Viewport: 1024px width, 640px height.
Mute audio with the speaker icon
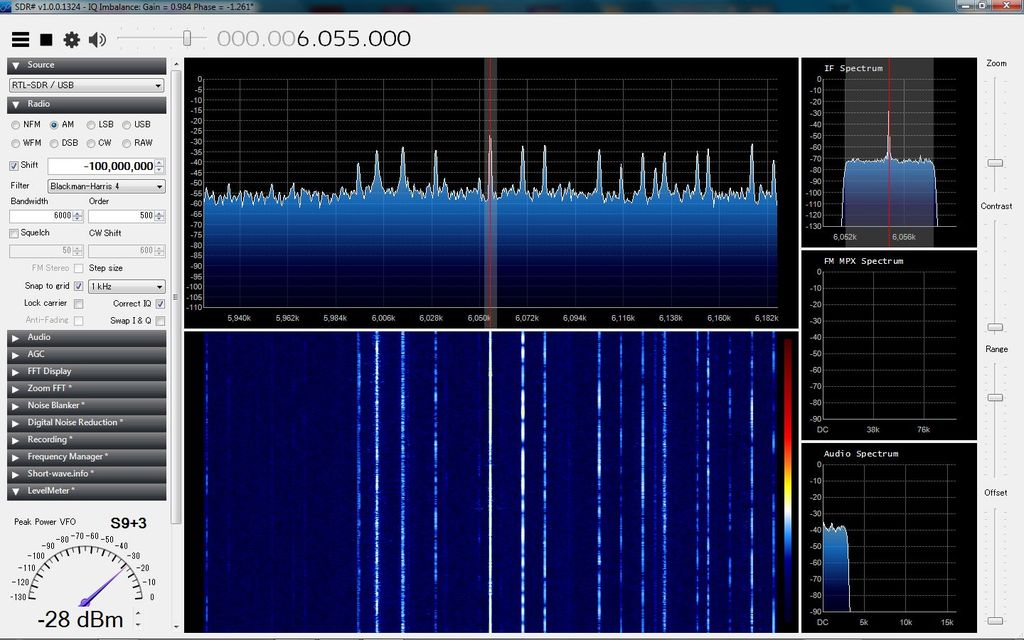pos(97,40)
